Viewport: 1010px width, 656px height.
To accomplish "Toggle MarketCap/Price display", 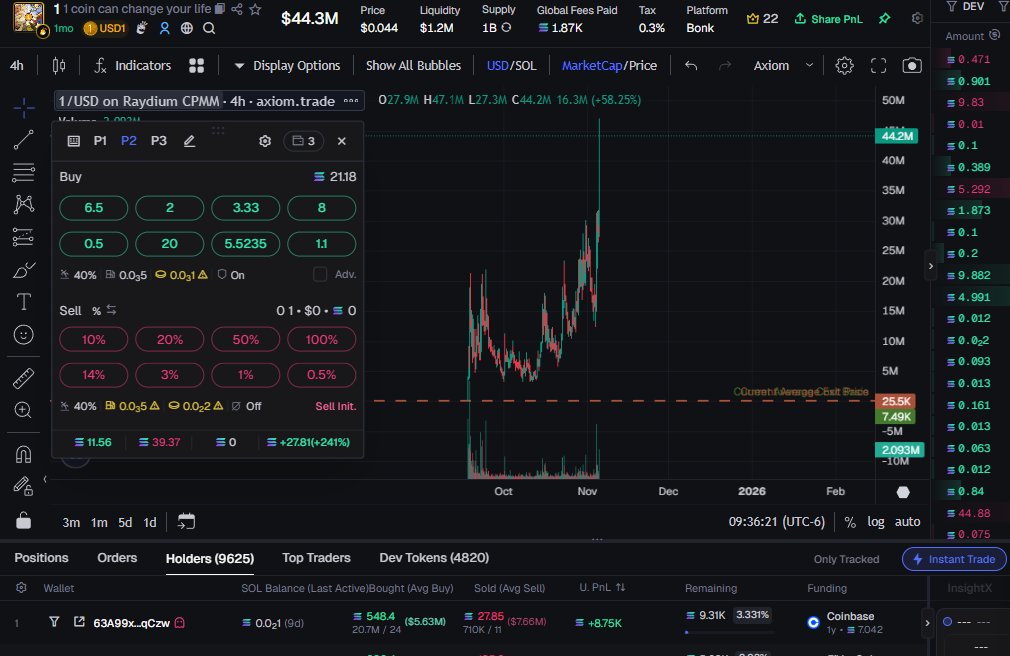I will click(x=609, y=66).
